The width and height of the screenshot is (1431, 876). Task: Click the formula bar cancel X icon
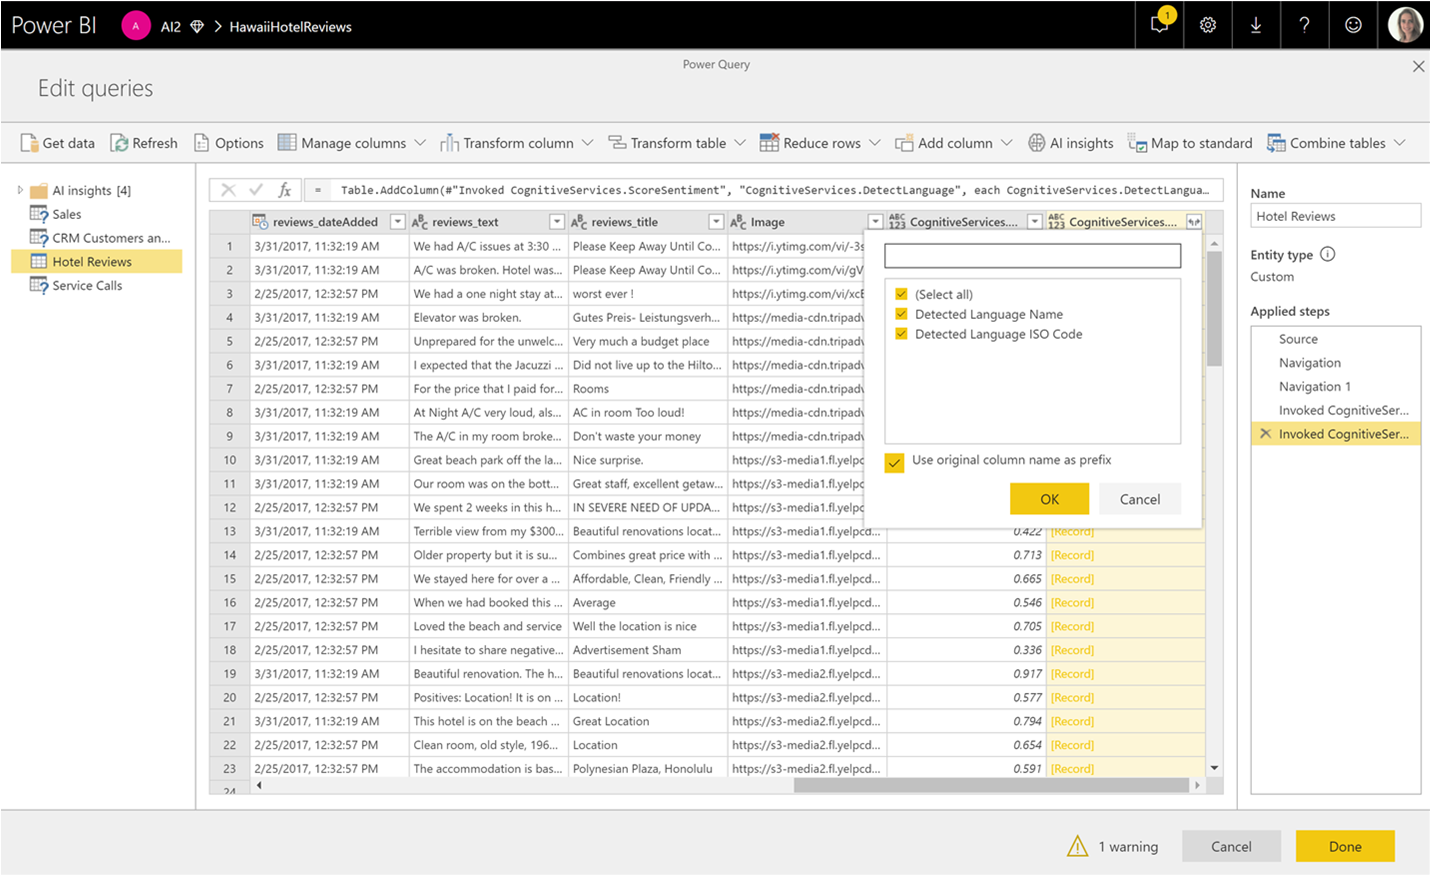coord(228,190)
